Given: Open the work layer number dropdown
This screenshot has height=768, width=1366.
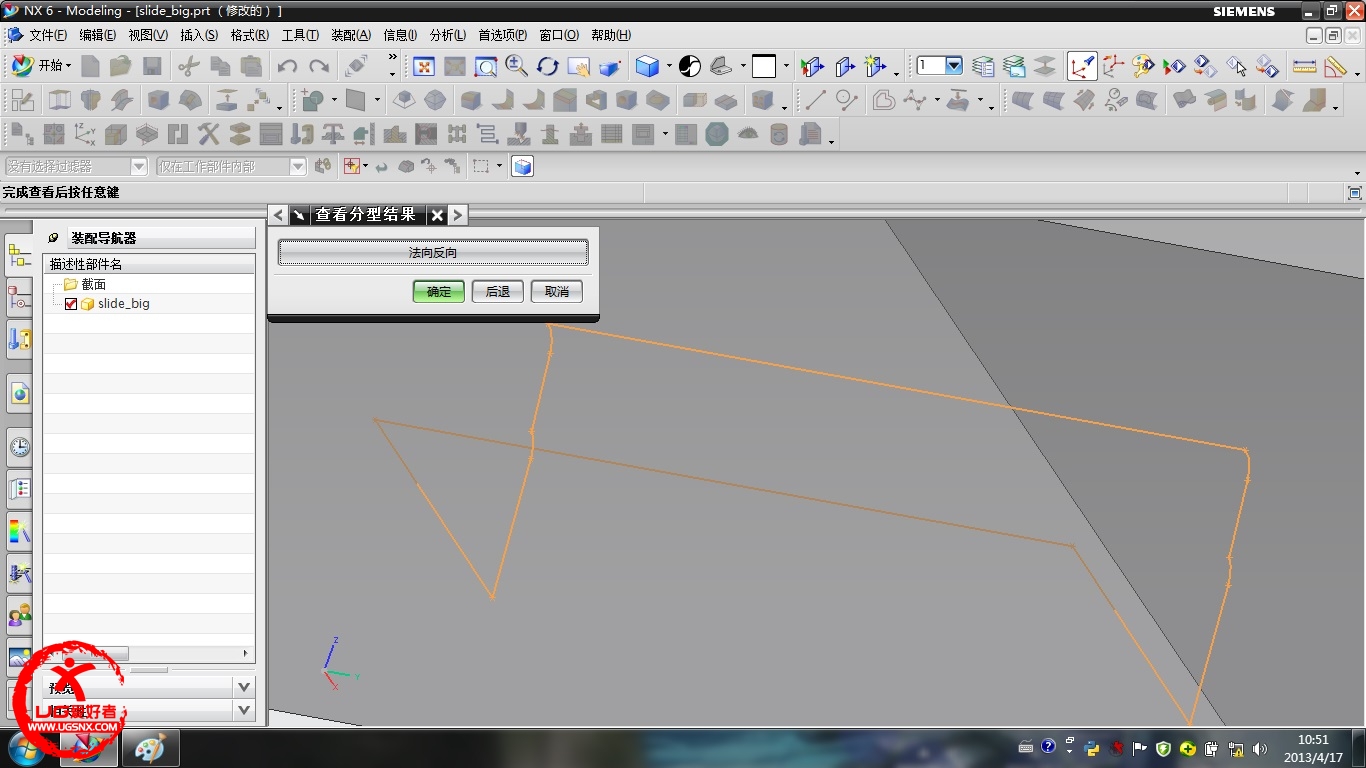Looking at the screenshot, I should pos(953,66).
